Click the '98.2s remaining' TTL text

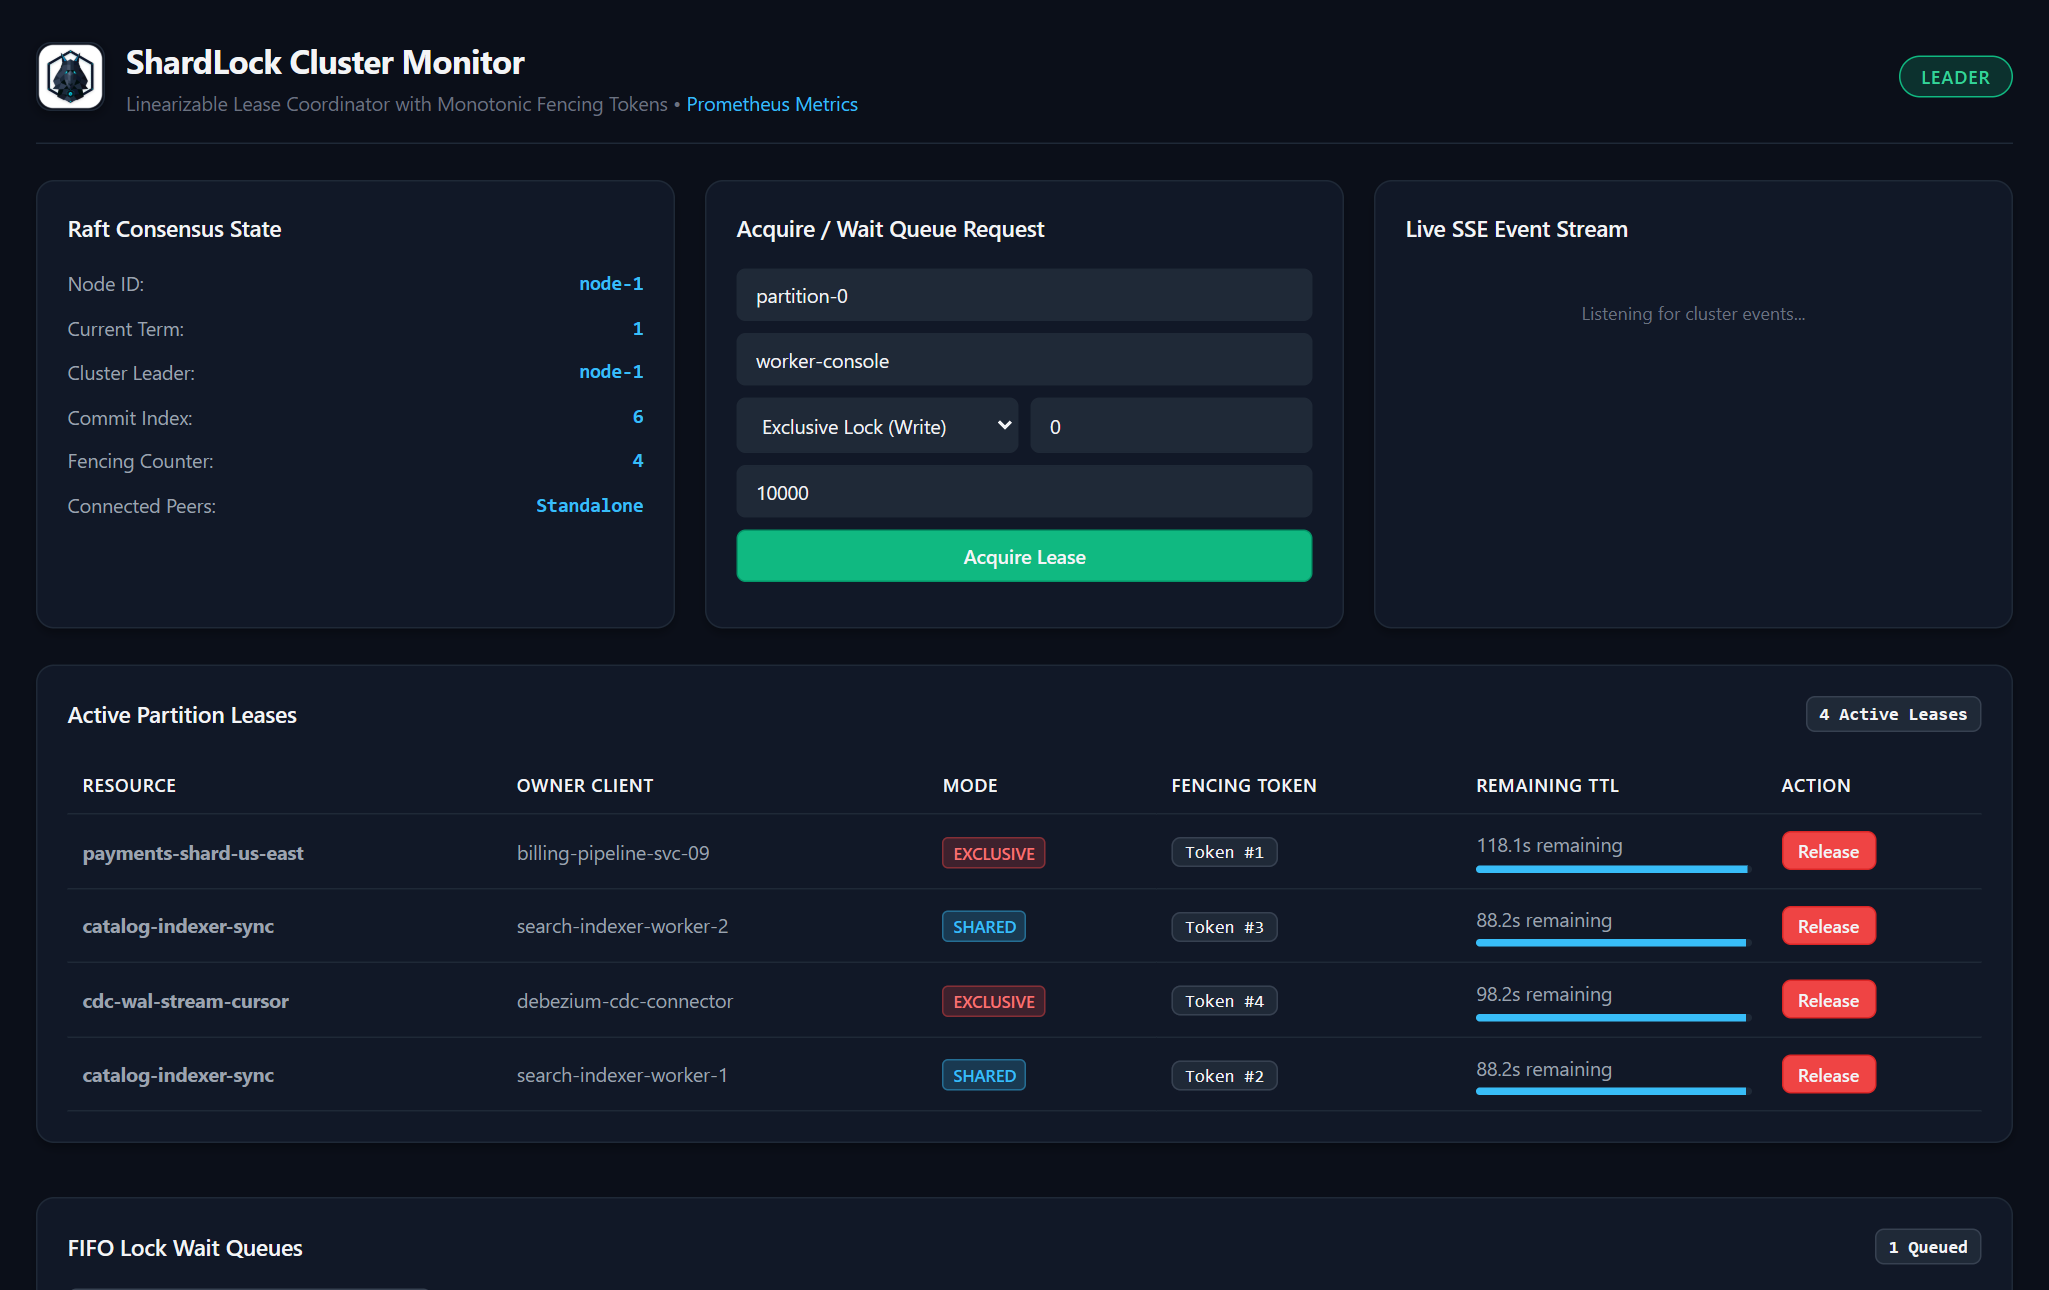[x=1544, y=994]
